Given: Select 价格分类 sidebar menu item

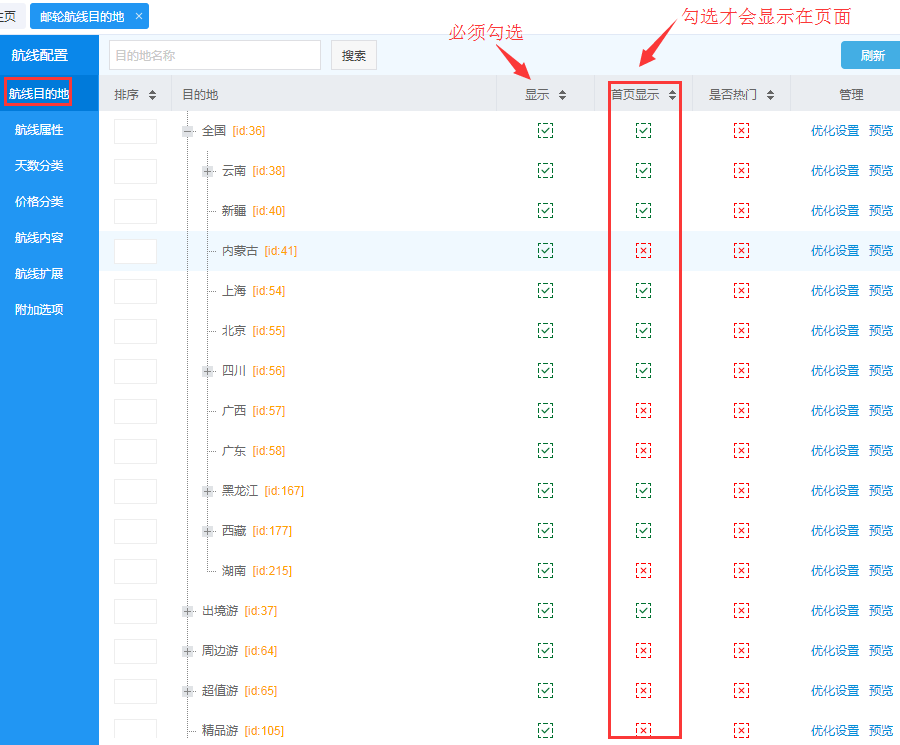Looking at the screenshot, I should pyautogui.click(x=39, y=202).
